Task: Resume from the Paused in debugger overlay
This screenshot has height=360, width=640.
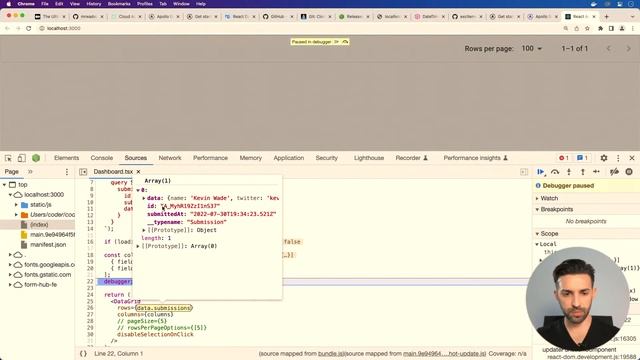Action: click(336, 42)
